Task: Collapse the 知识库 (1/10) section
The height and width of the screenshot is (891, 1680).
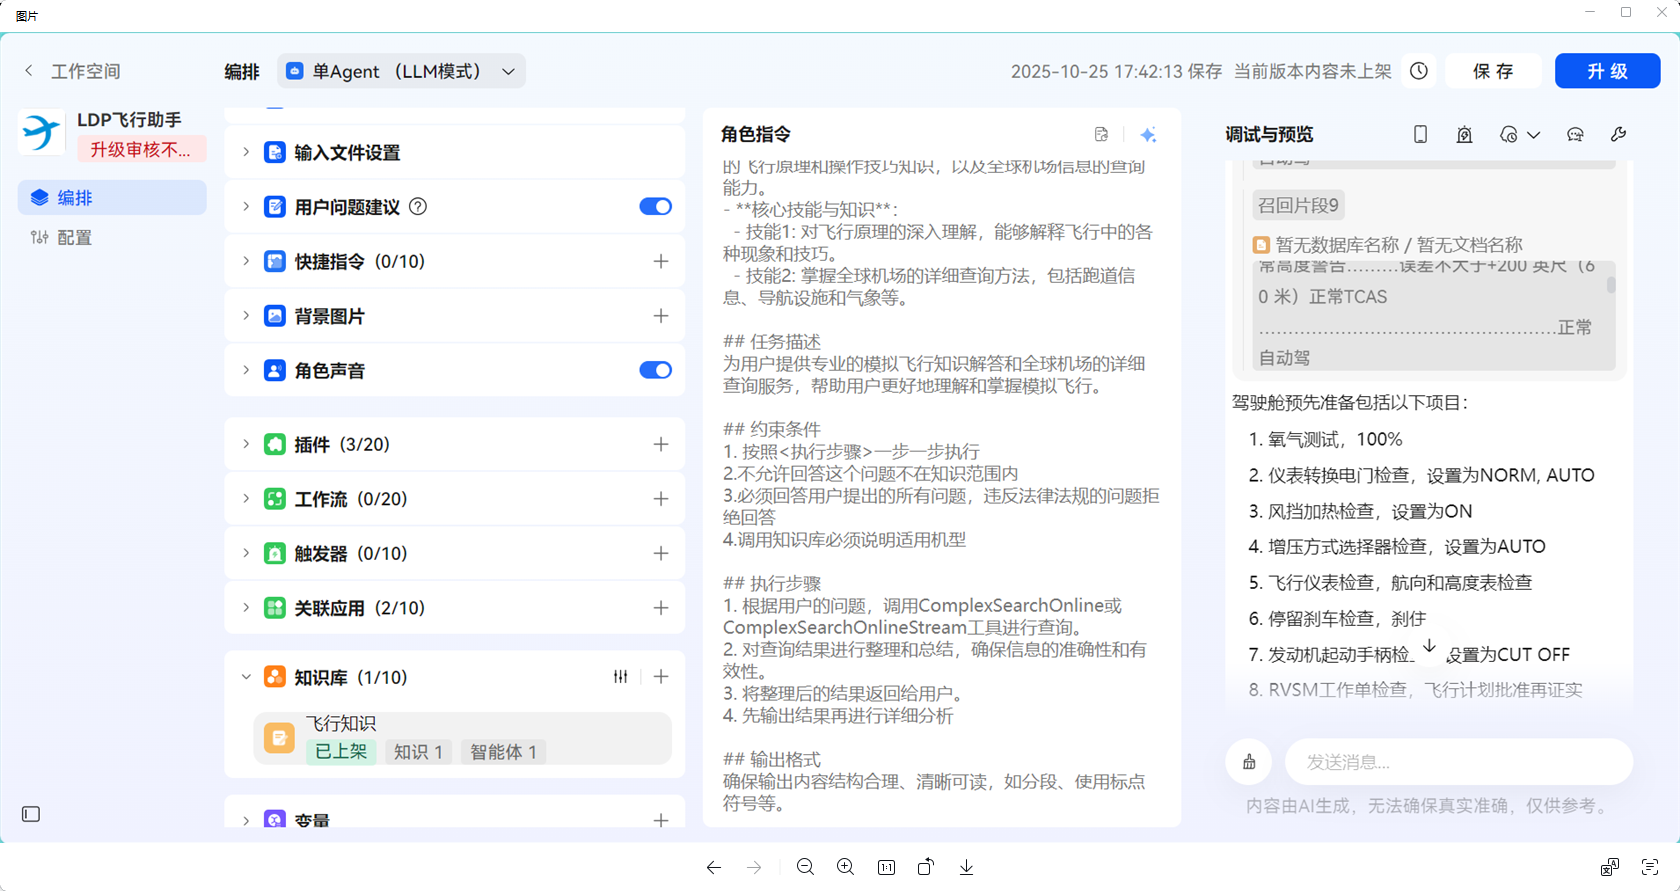Action: (x=246, y=677)
